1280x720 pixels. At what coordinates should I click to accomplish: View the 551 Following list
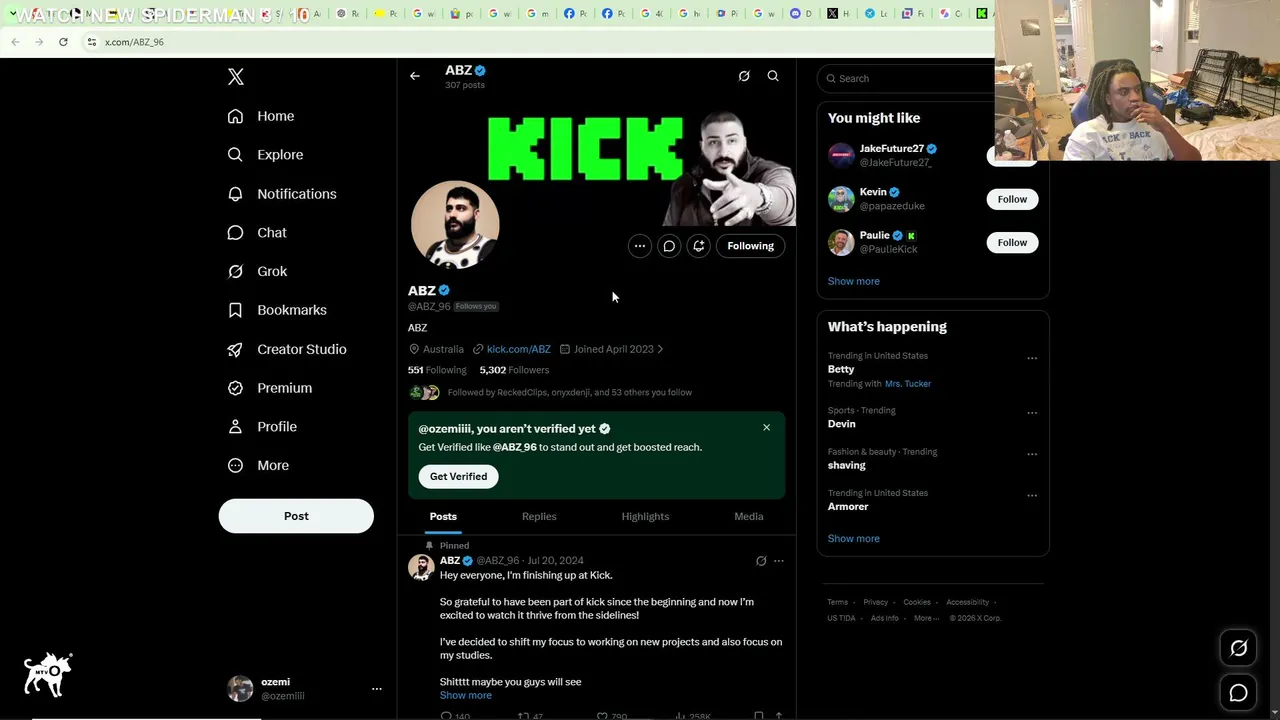(437, 370)
